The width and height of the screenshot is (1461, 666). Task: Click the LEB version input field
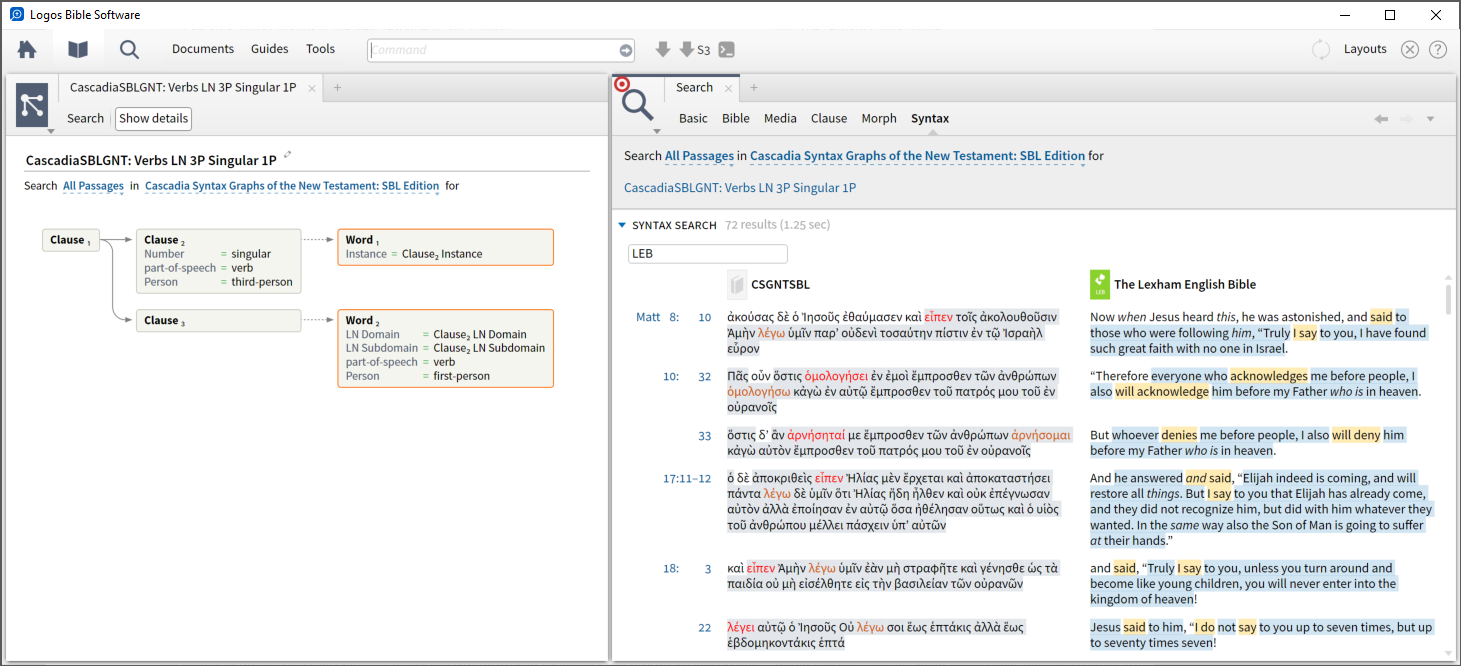click(708, 254)
